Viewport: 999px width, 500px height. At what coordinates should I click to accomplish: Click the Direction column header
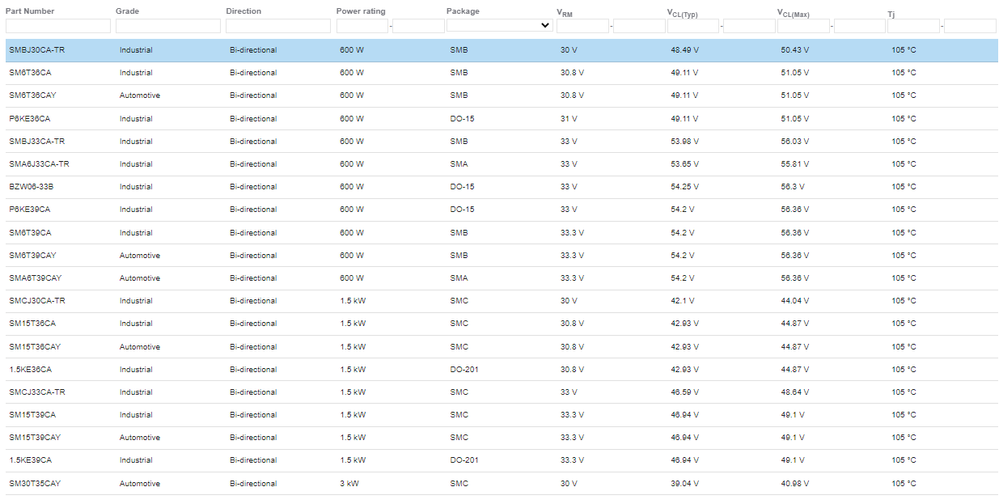coord(243,11)
